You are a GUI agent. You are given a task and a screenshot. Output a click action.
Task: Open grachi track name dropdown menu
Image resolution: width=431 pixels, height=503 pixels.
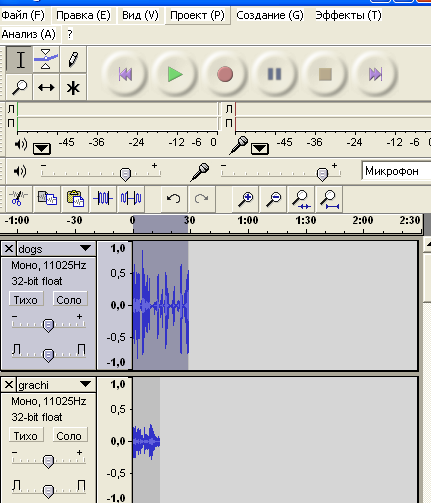click(86, 384)
